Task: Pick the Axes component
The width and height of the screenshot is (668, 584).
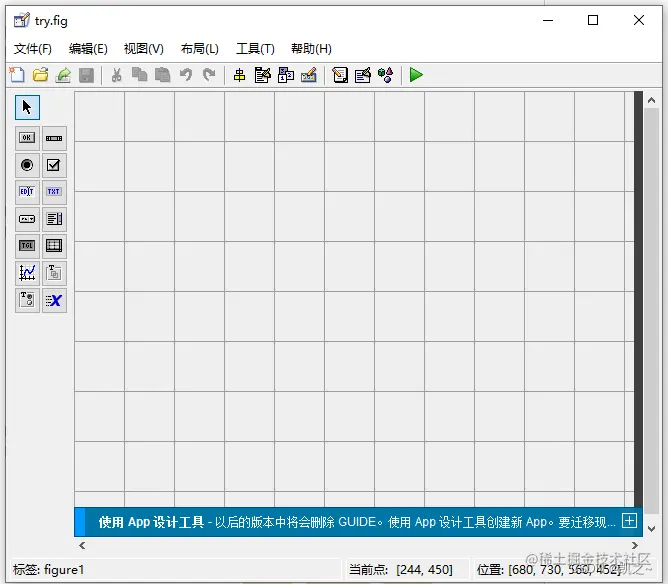Action: [x=27, y=273]
